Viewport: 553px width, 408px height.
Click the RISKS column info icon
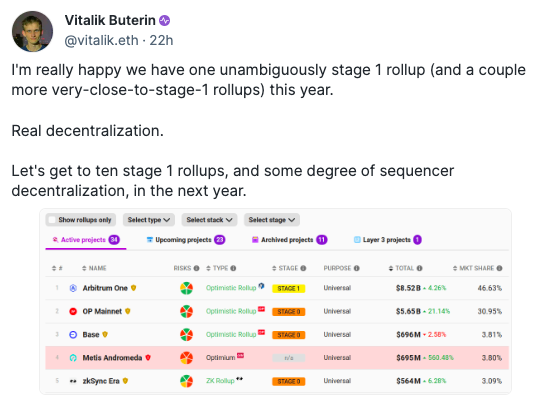point(196,268)
